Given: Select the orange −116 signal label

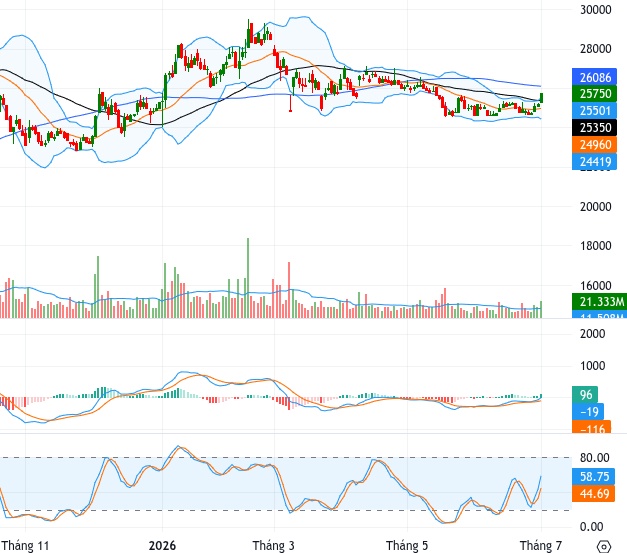Looking at the screenshot, I should [591, 427].
